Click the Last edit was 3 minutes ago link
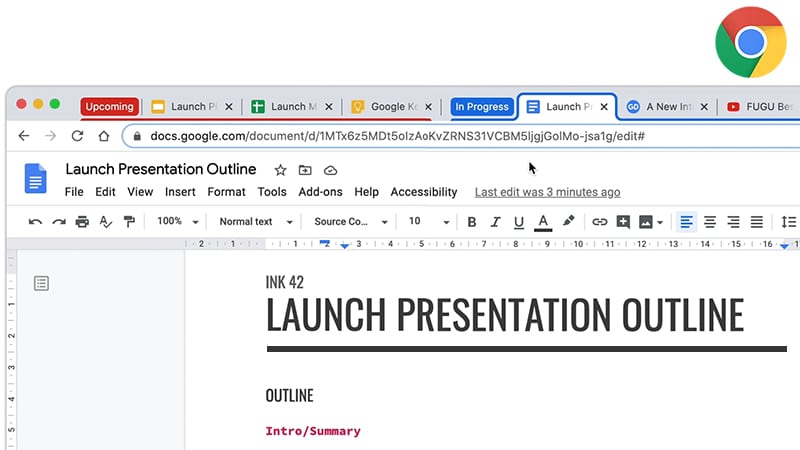 coord(547,192)
